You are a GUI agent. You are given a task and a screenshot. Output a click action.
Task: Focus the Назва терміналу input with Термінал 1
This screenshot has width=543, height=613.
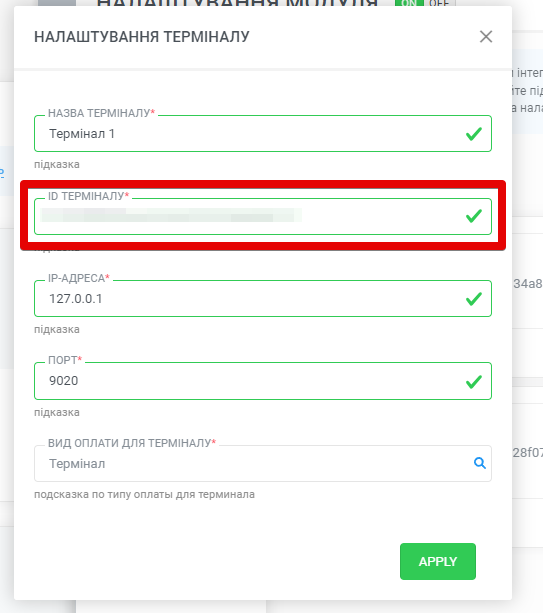click(263, 134)
